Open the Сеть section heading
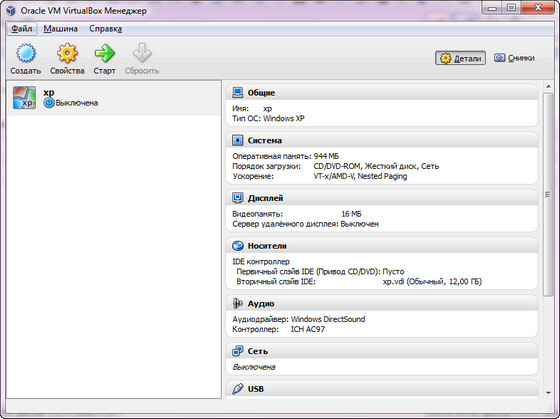Image resolution: width=560 pixels, height=419 pixels. [258, 351]
